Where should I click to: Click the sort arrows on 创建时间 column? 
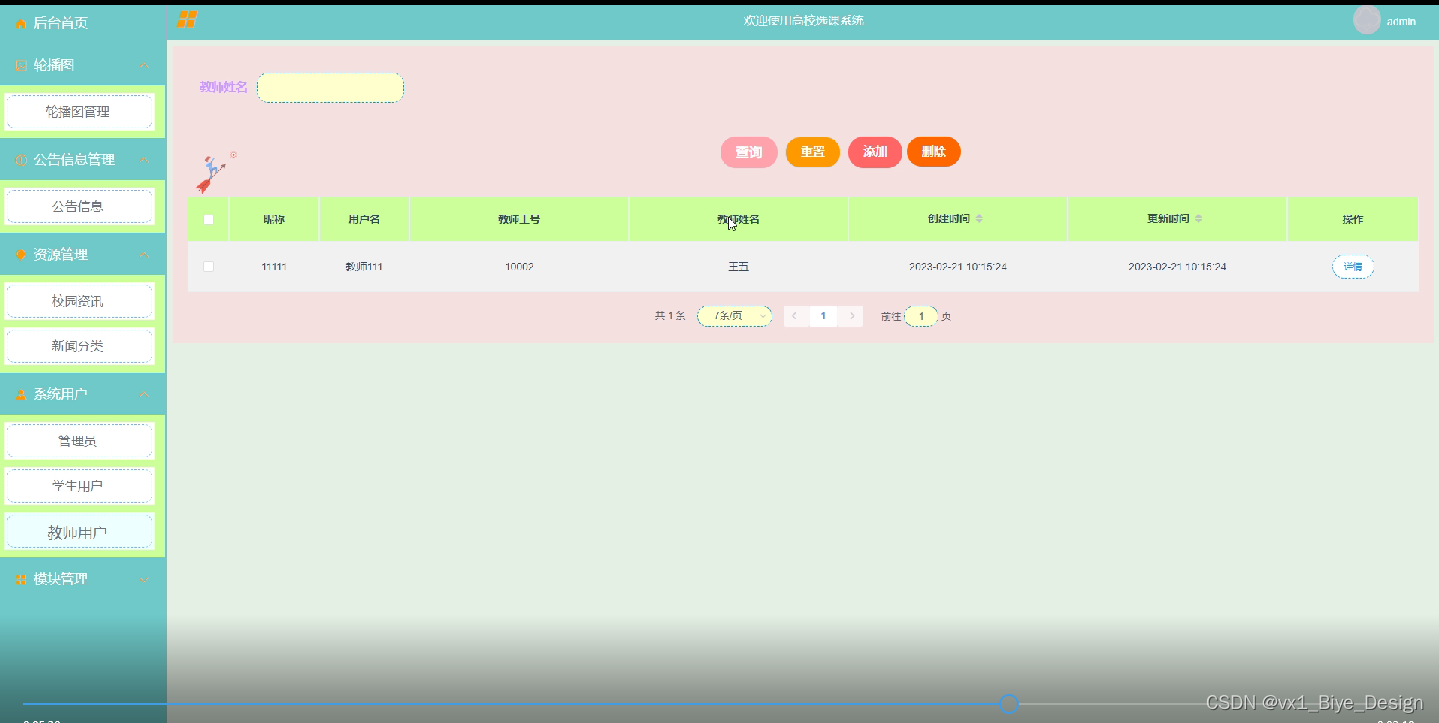click(979, 219)
